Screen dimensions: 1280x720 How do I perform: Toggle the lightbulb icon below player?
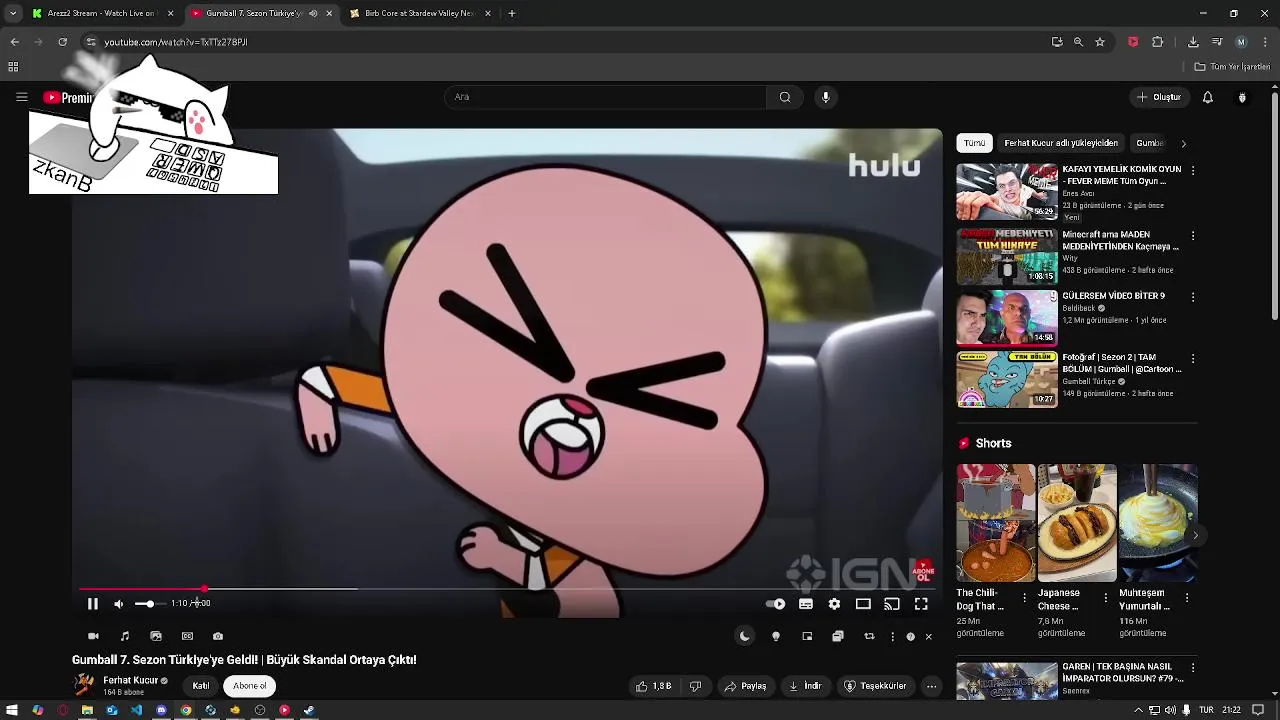pos(776,636)
